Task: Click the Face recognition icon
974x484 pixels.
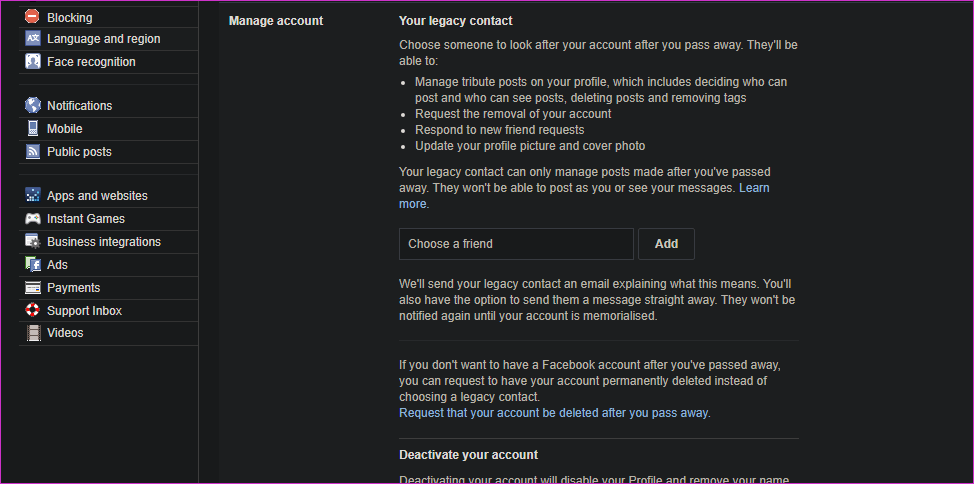Action: 32,62
